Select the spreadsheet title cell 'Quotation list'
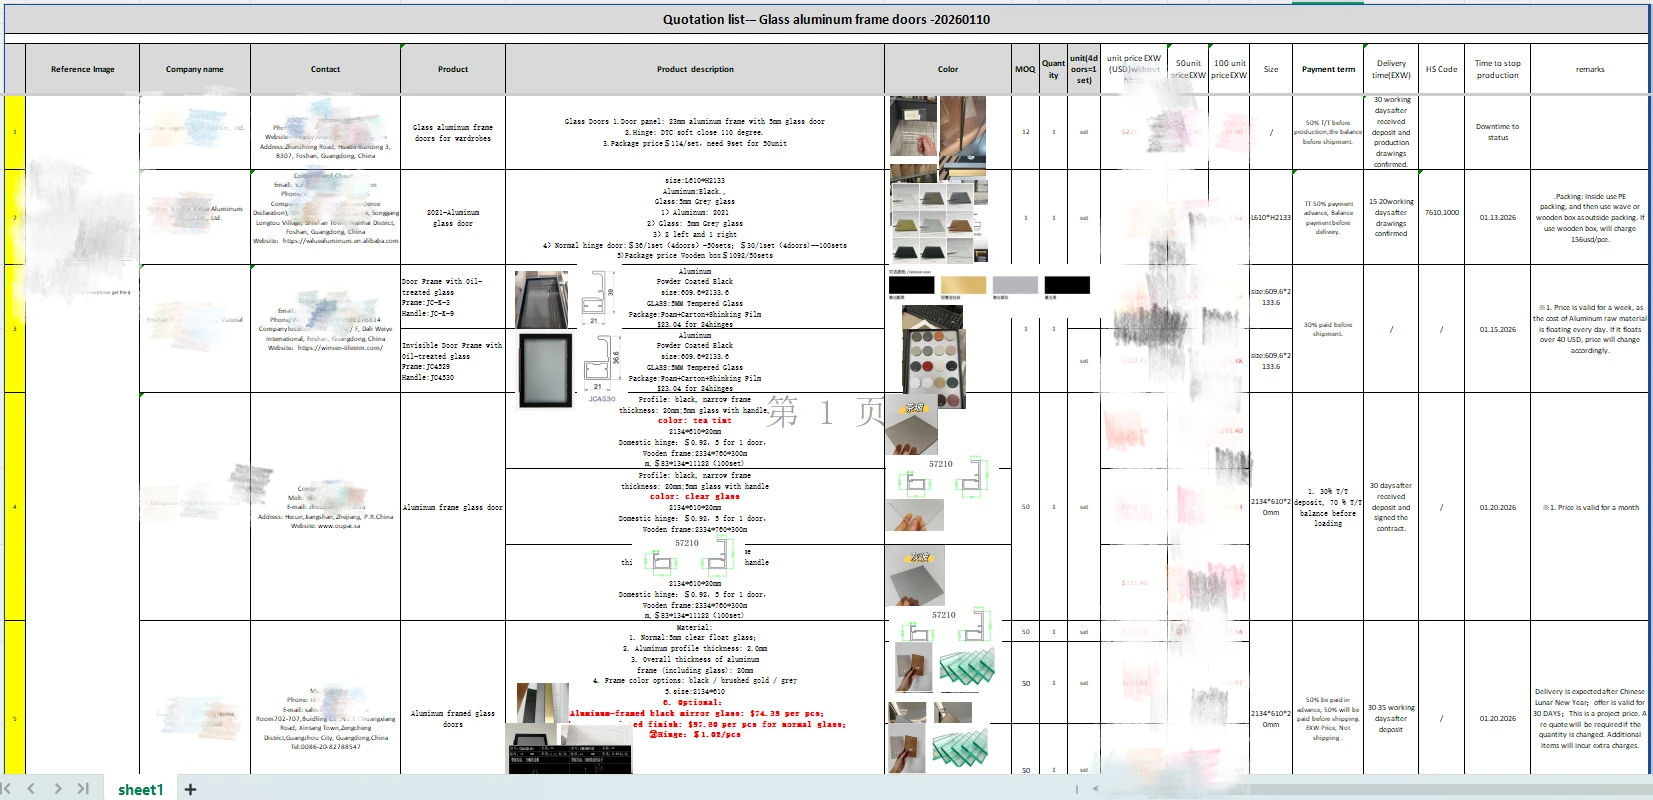The height and width of the screenshot is (800, 1653). [x=826, y=19]
